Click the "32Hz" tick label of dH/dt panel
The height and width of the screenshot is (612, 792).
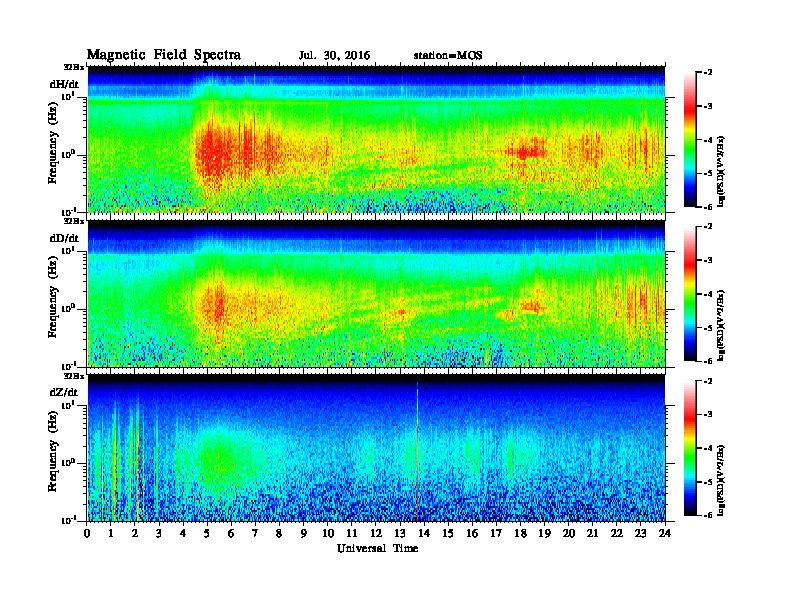click(74, 67)
